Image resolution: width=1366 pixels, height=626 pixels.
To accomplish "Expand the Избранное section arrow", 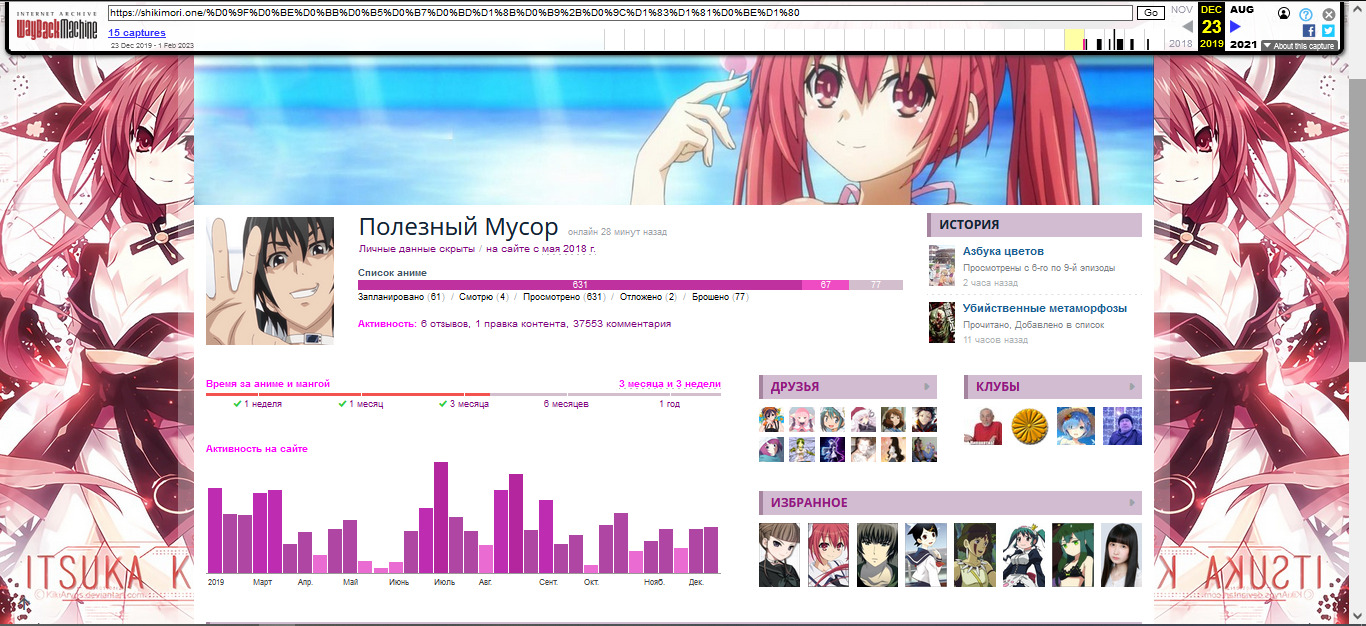I will (1133, 503).
